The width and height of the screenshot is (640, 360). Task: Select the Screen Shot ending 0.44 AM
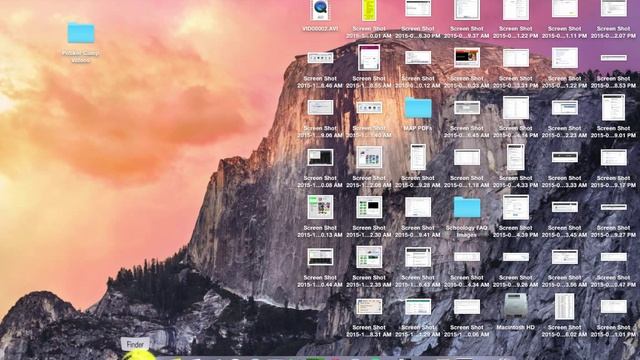(x=320, y=257)
